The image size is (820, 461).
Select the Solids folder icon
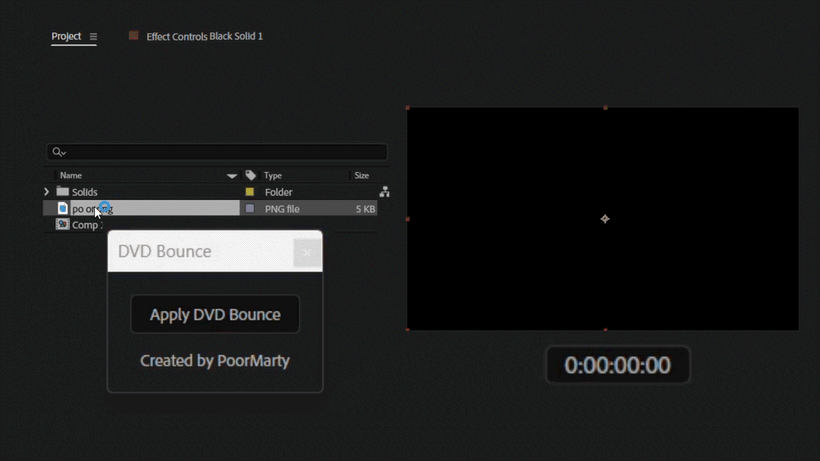point(63,191)
